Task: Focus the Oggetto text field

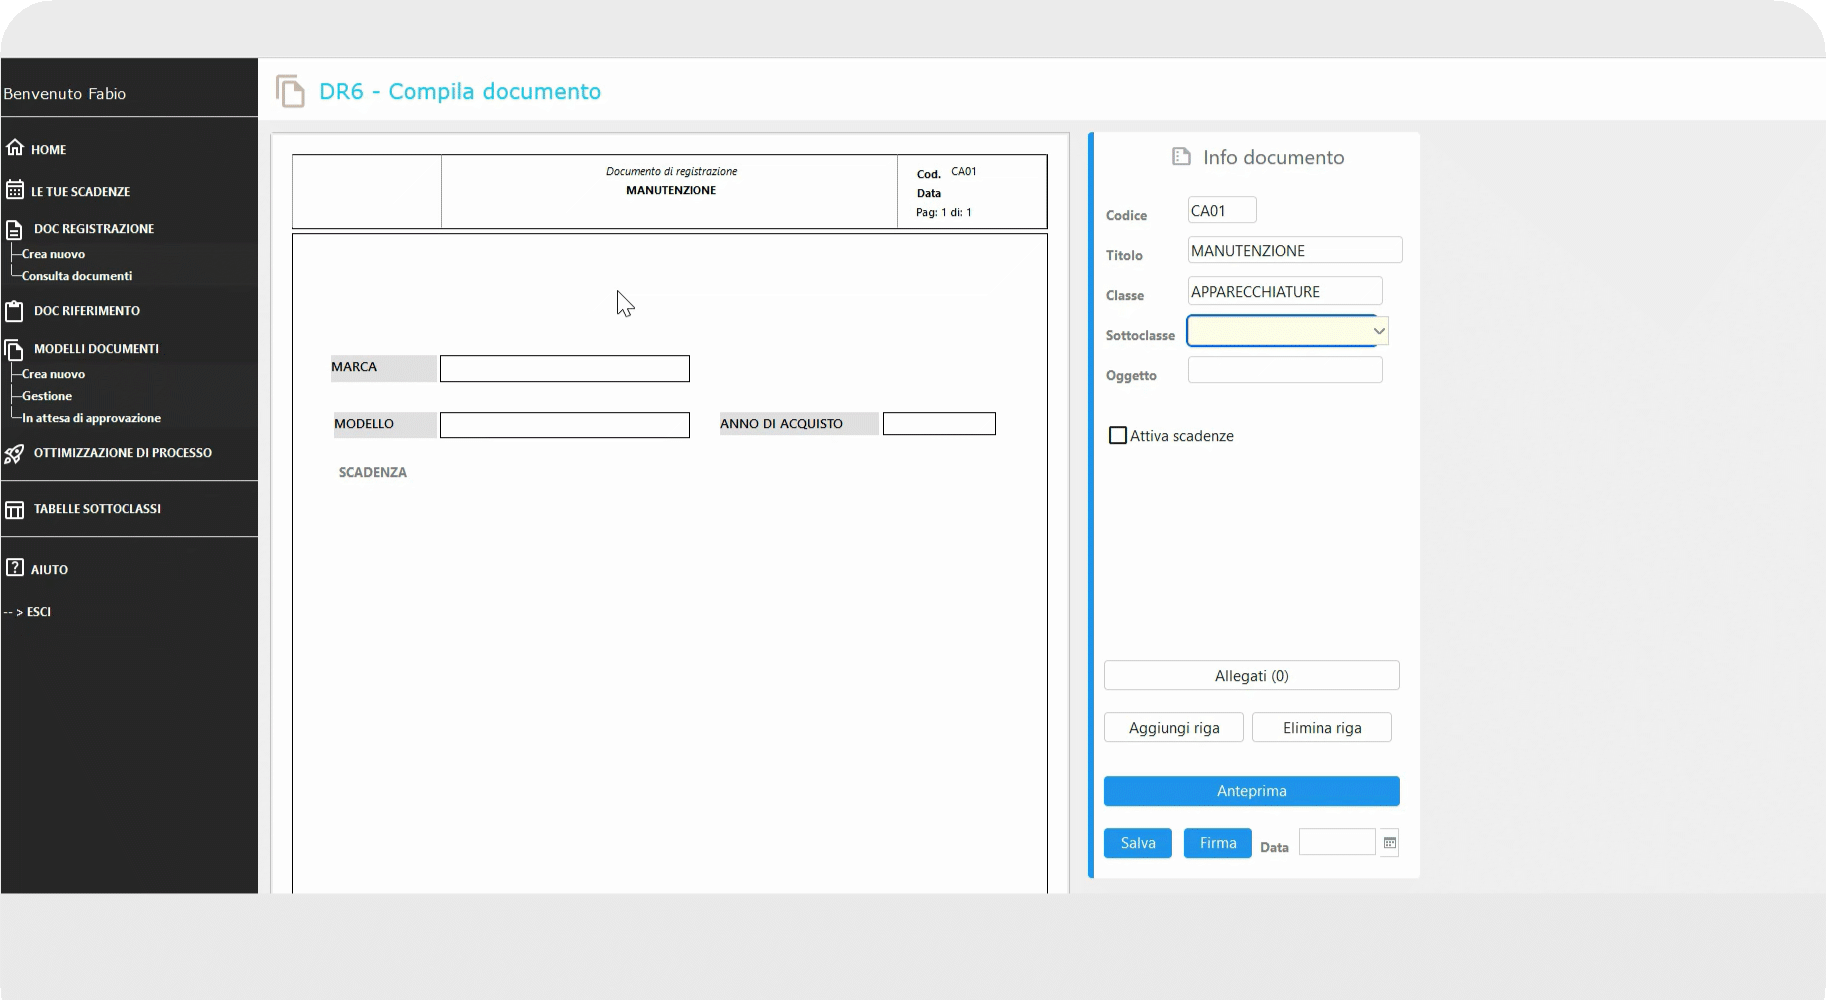Action: pos(1284,371)
